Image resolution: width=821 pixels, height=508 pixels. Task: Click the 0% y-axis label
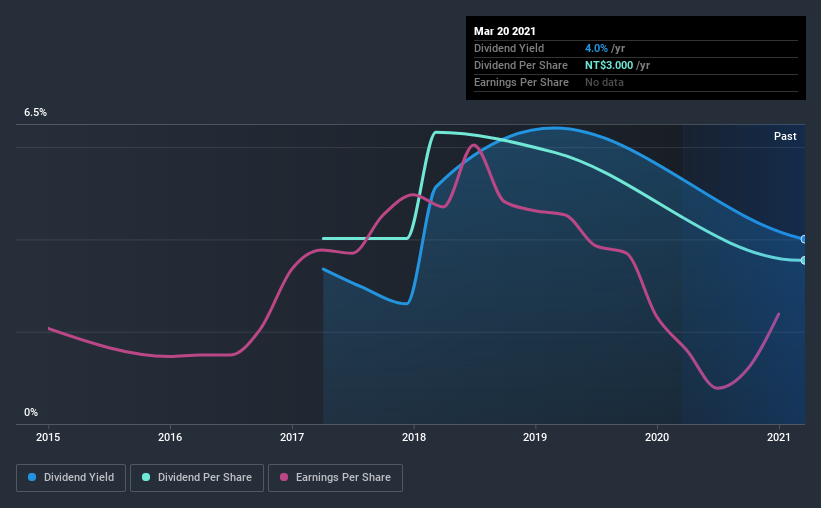click(31, 413)
